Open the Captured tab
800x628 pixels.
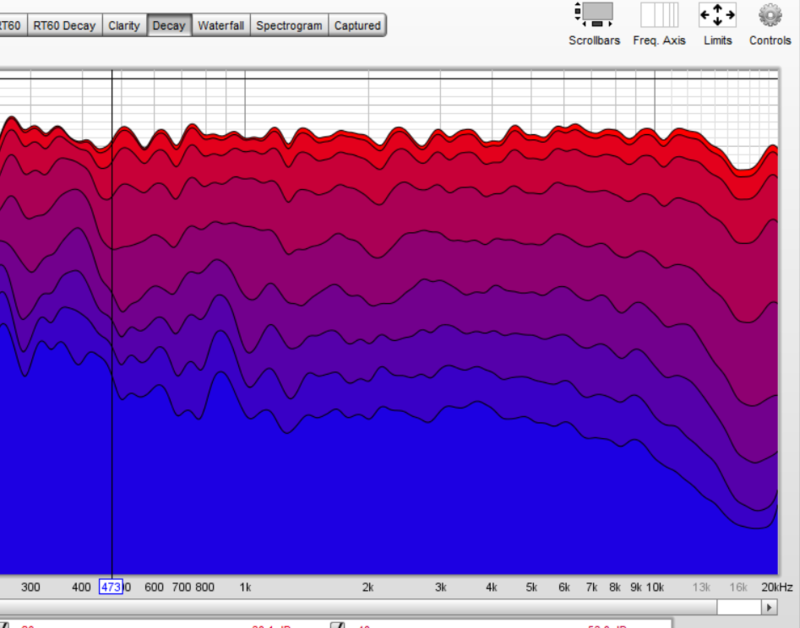357,25
